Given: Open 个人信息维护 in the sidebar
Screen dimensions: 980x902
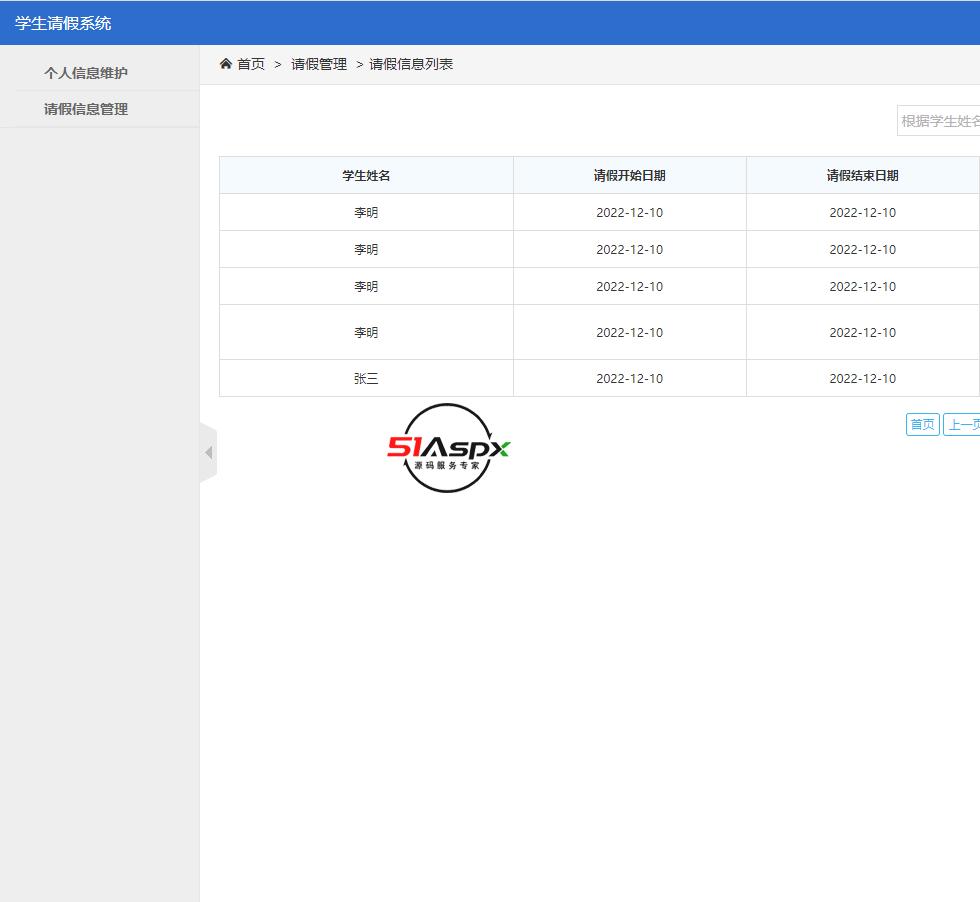Looking at the screenshot, I should (86, 73).
